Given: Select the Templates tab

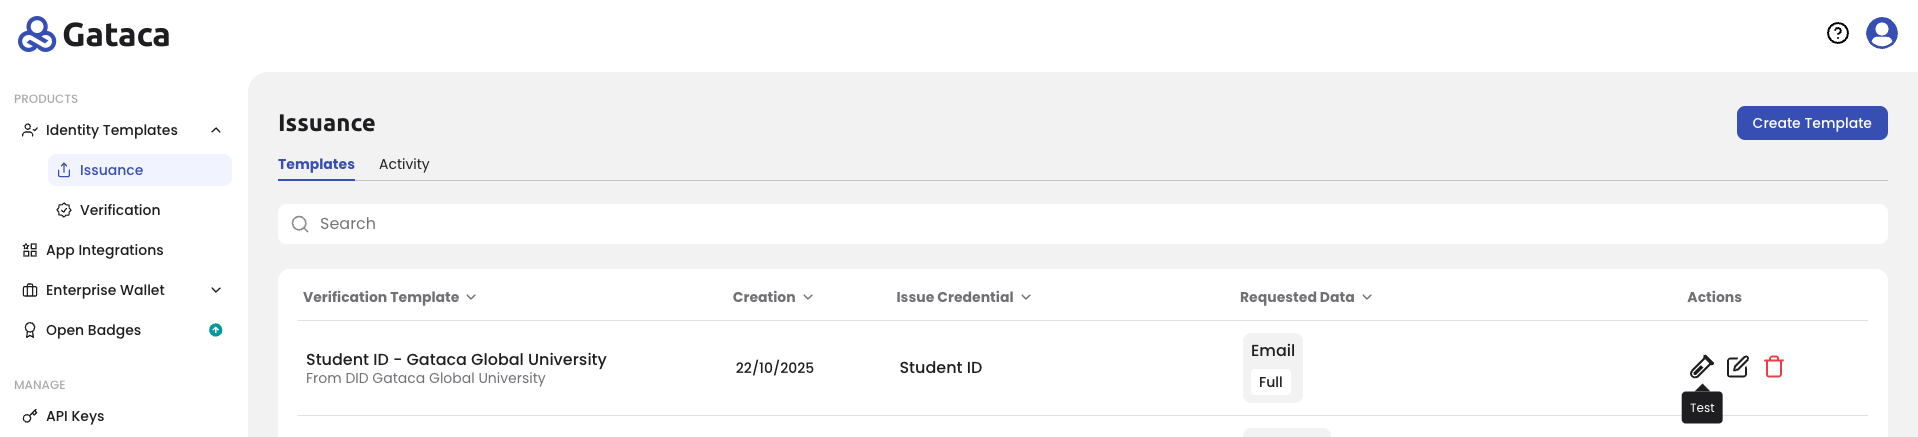Looking at the screenshot, I should [x=316, y=164].
